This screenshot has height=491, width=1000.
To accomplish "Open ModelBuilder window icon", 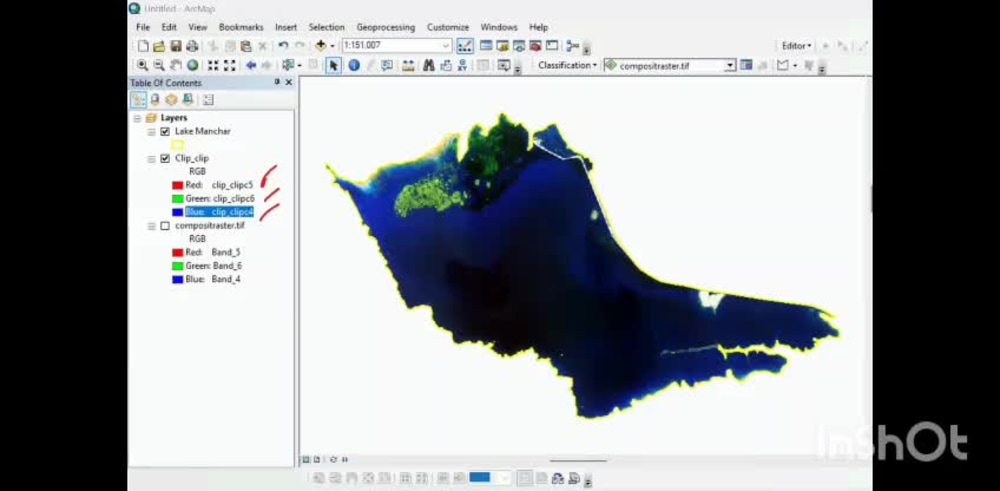I will point(572,46).
